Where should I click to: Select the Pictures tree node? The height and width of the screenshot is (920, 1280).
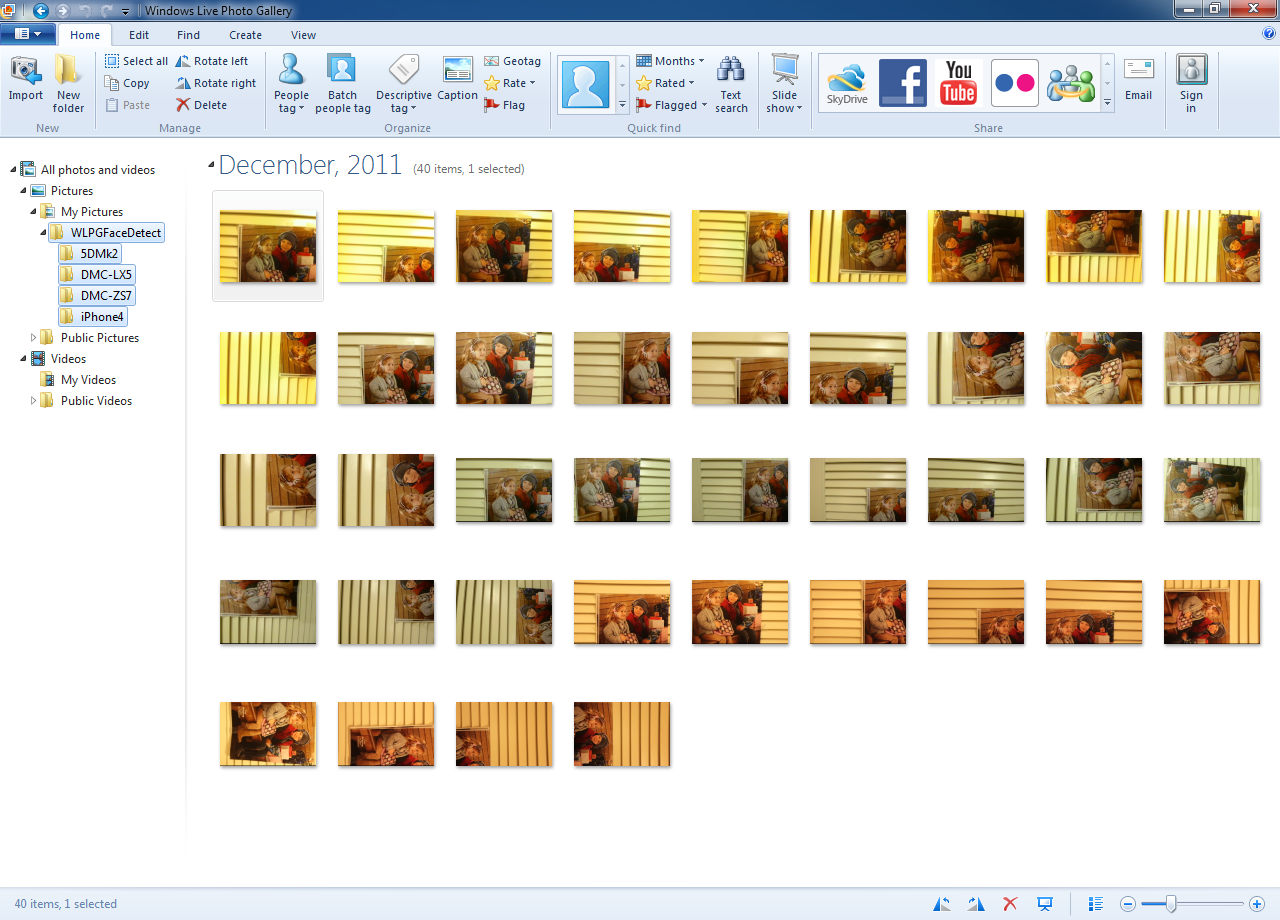tap(72, 191)
